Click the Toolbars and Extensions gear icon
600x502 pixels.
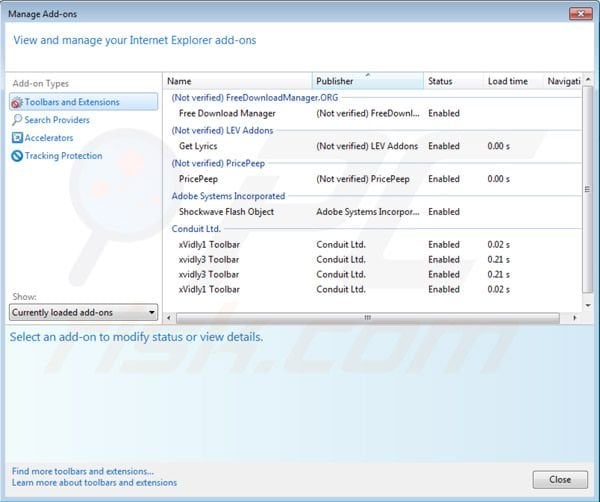click(x=17, y=103)
